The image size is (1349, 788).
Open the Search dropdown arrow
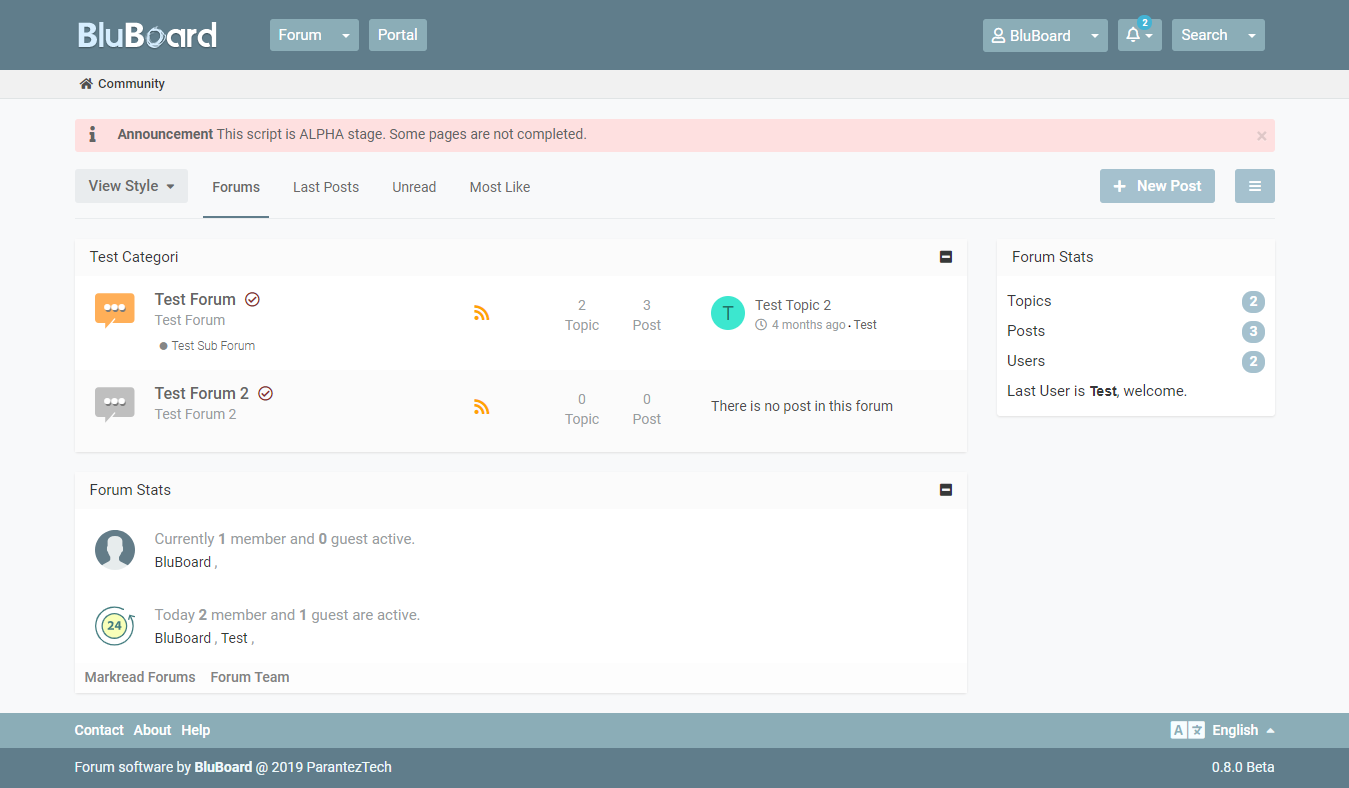coord(1252,35)
